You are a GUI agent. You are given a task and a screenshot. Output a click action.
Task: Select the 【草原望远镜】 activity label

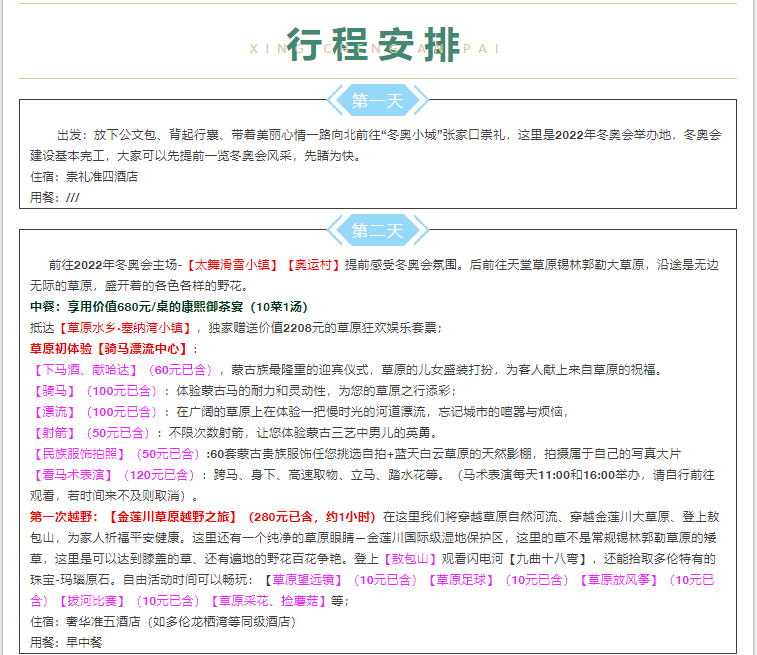click(301, 580)
